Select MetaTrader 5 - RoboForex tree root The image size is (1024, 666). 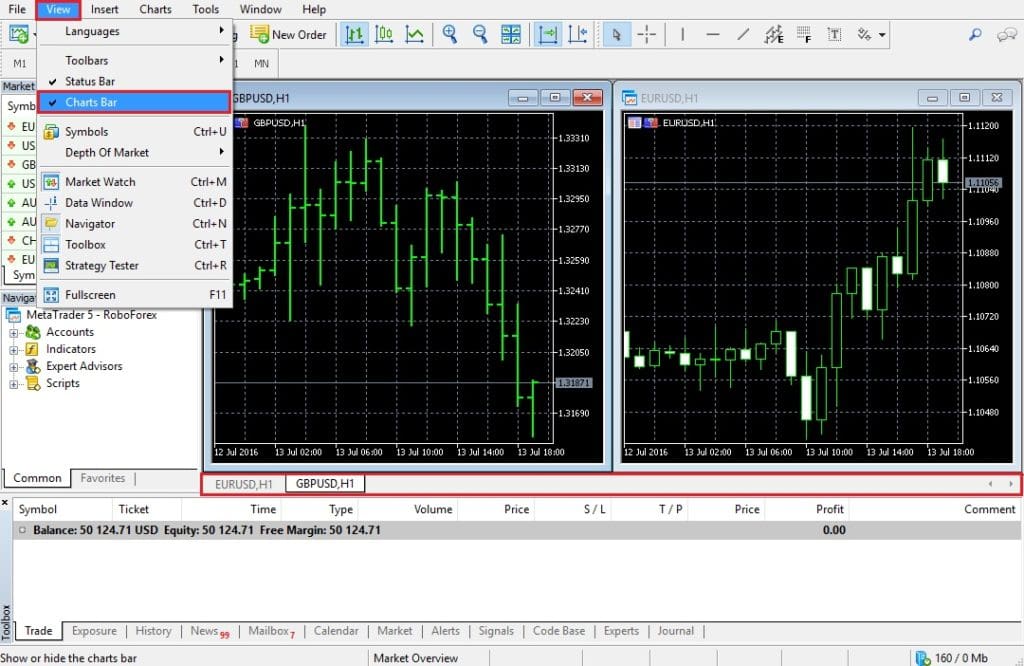91,315
